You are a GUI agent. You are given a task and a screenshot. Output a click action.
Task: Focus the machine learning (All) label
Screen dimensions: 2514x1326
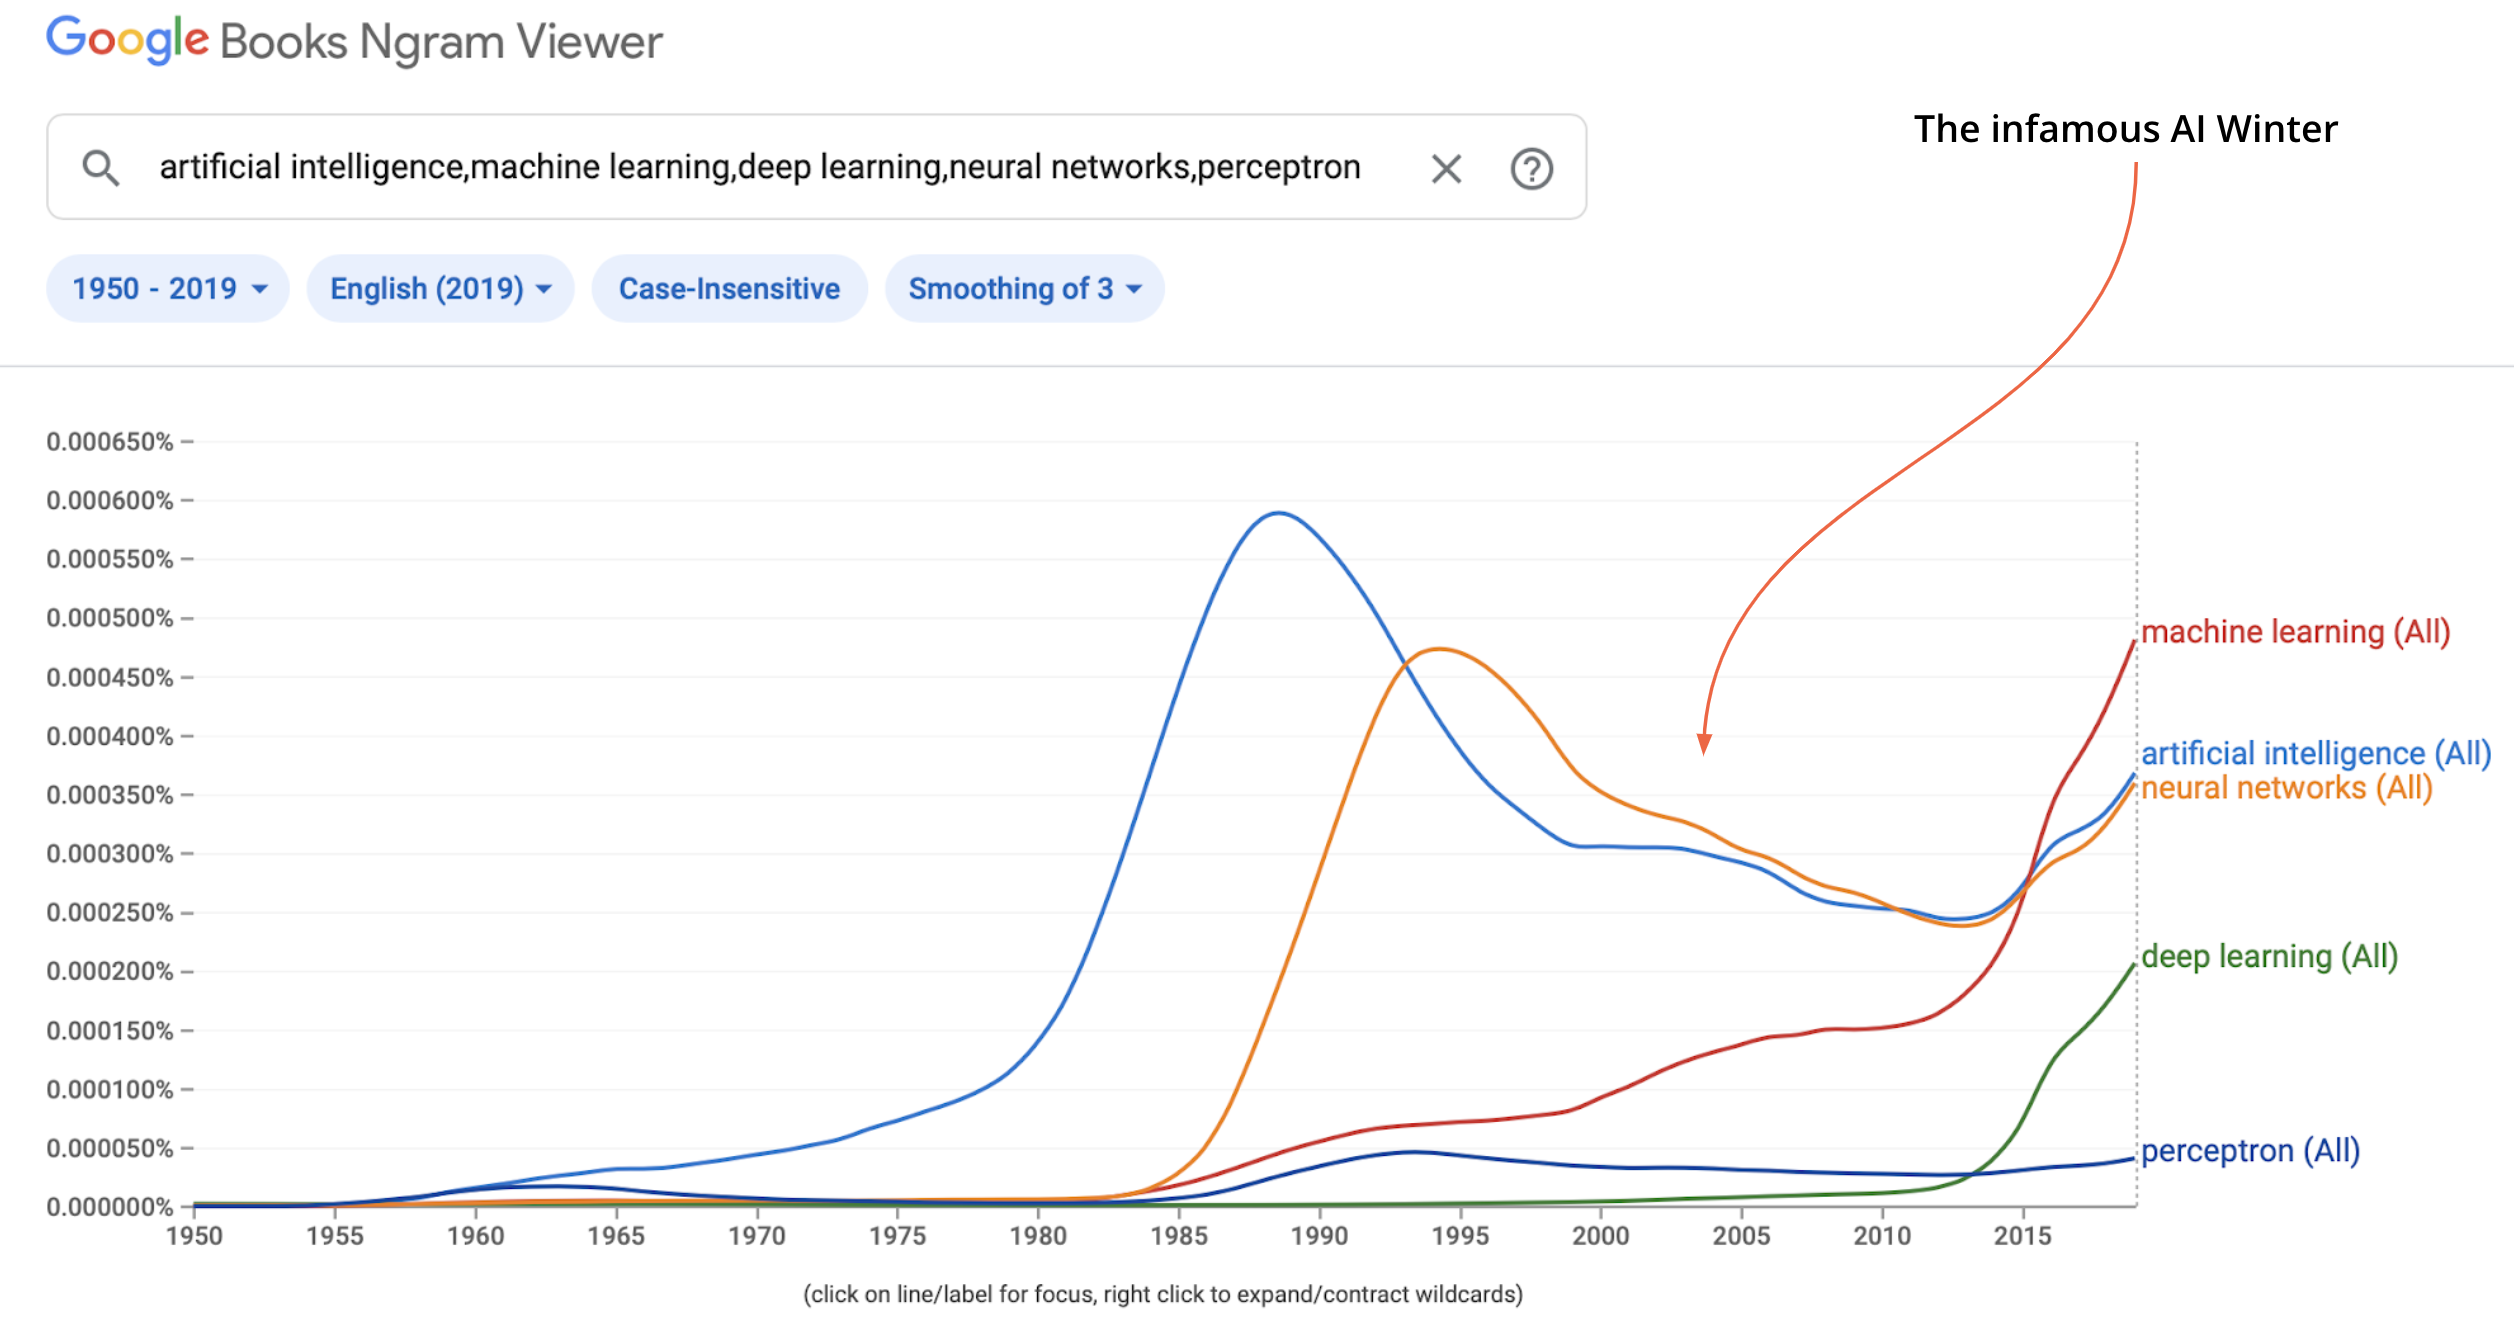[2295, 632]
